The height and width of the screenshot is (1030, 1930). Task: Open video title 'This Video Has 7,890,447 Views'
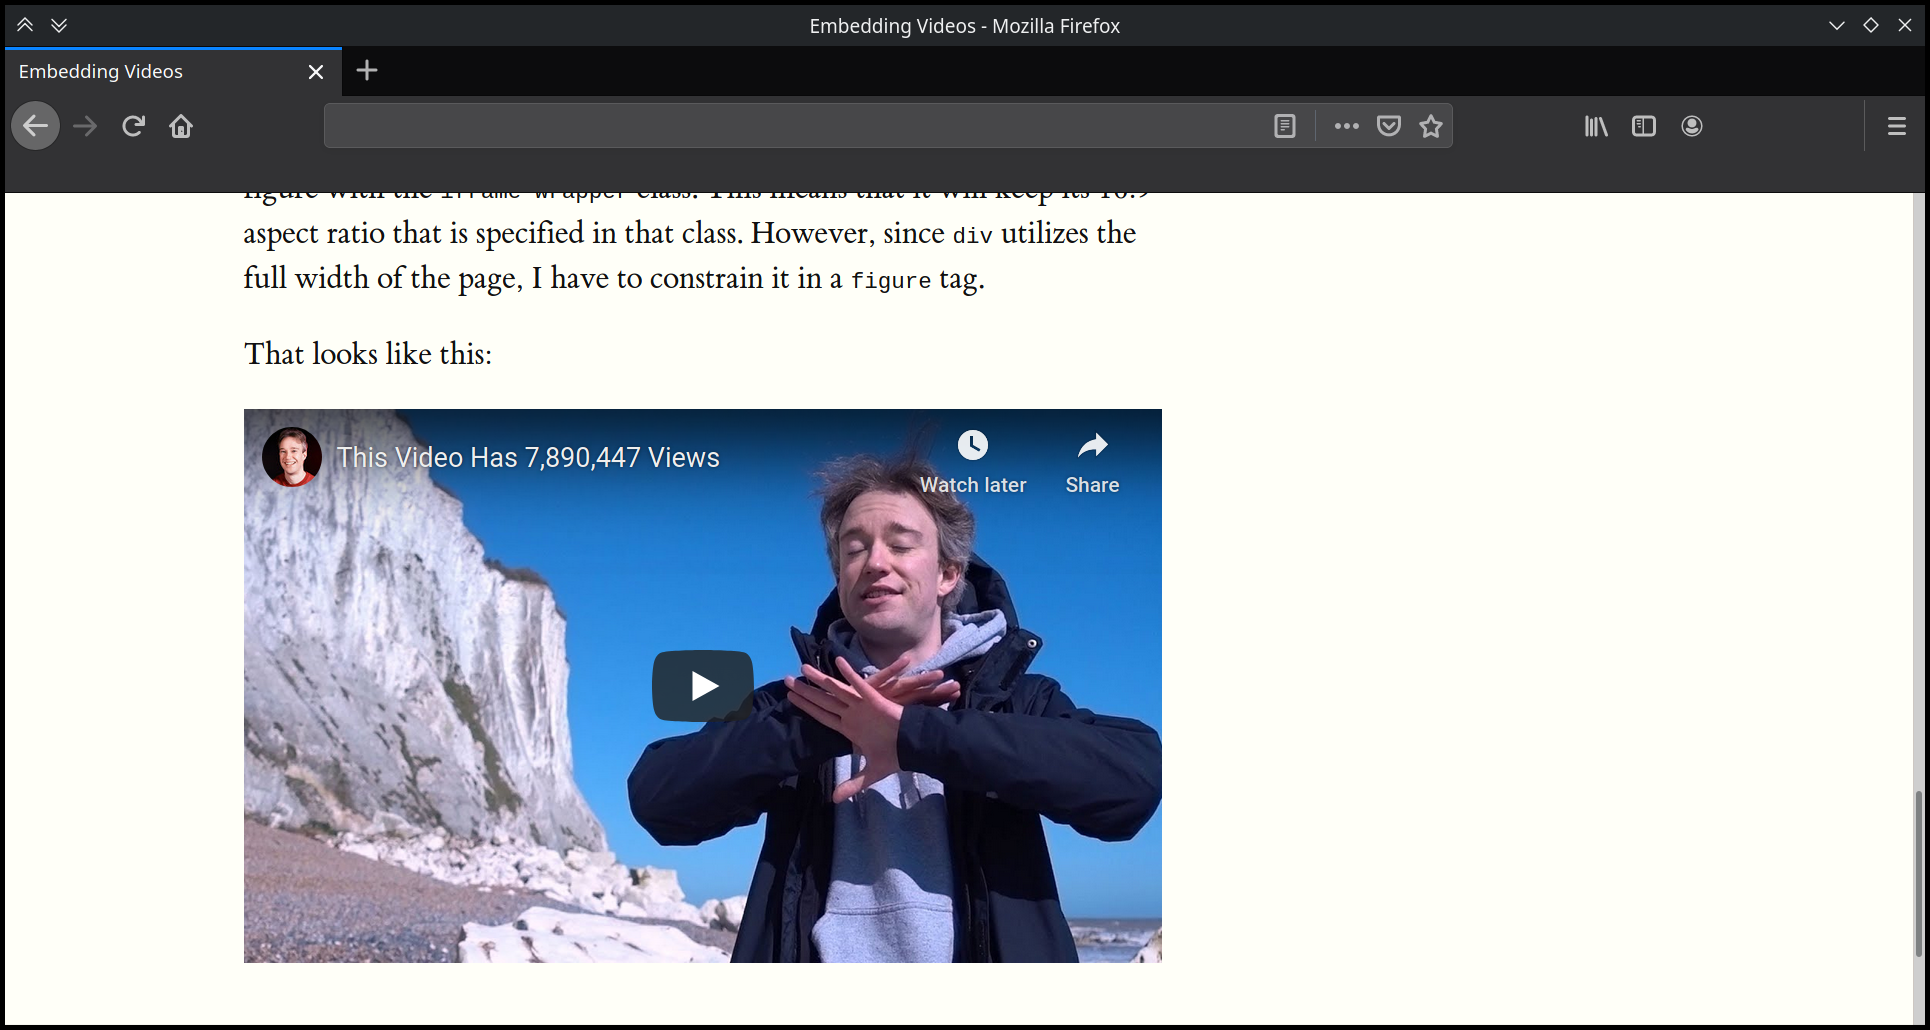[528, 457]
